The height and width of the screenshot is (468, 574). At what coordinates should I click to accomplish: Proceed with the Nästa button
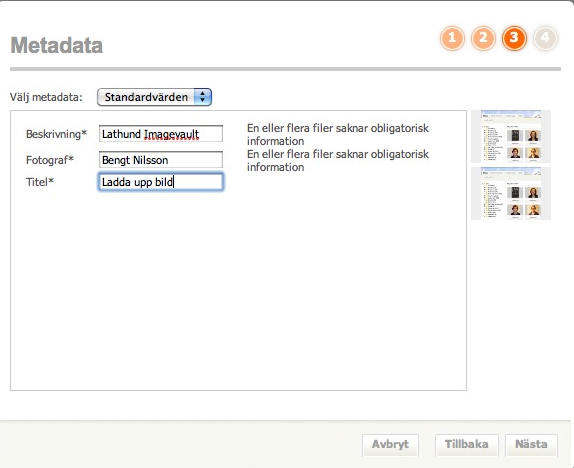pyautogui.click(x=531, y=445)
